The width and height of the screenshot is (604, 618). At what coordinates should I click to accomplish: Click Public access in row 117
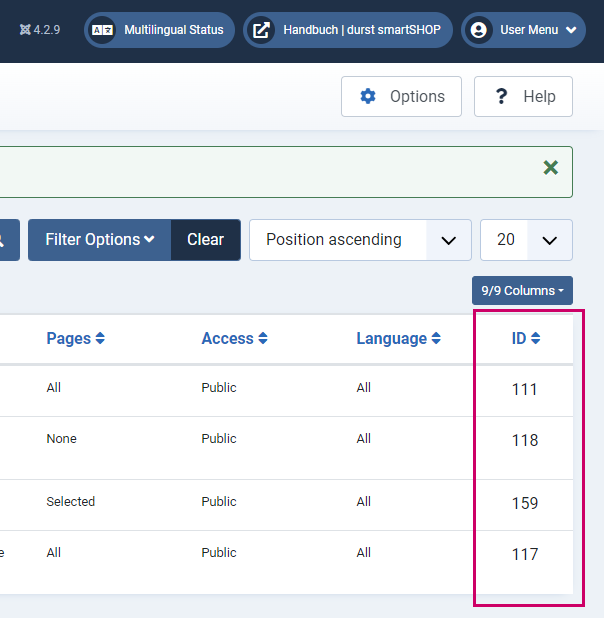[219, 553]
